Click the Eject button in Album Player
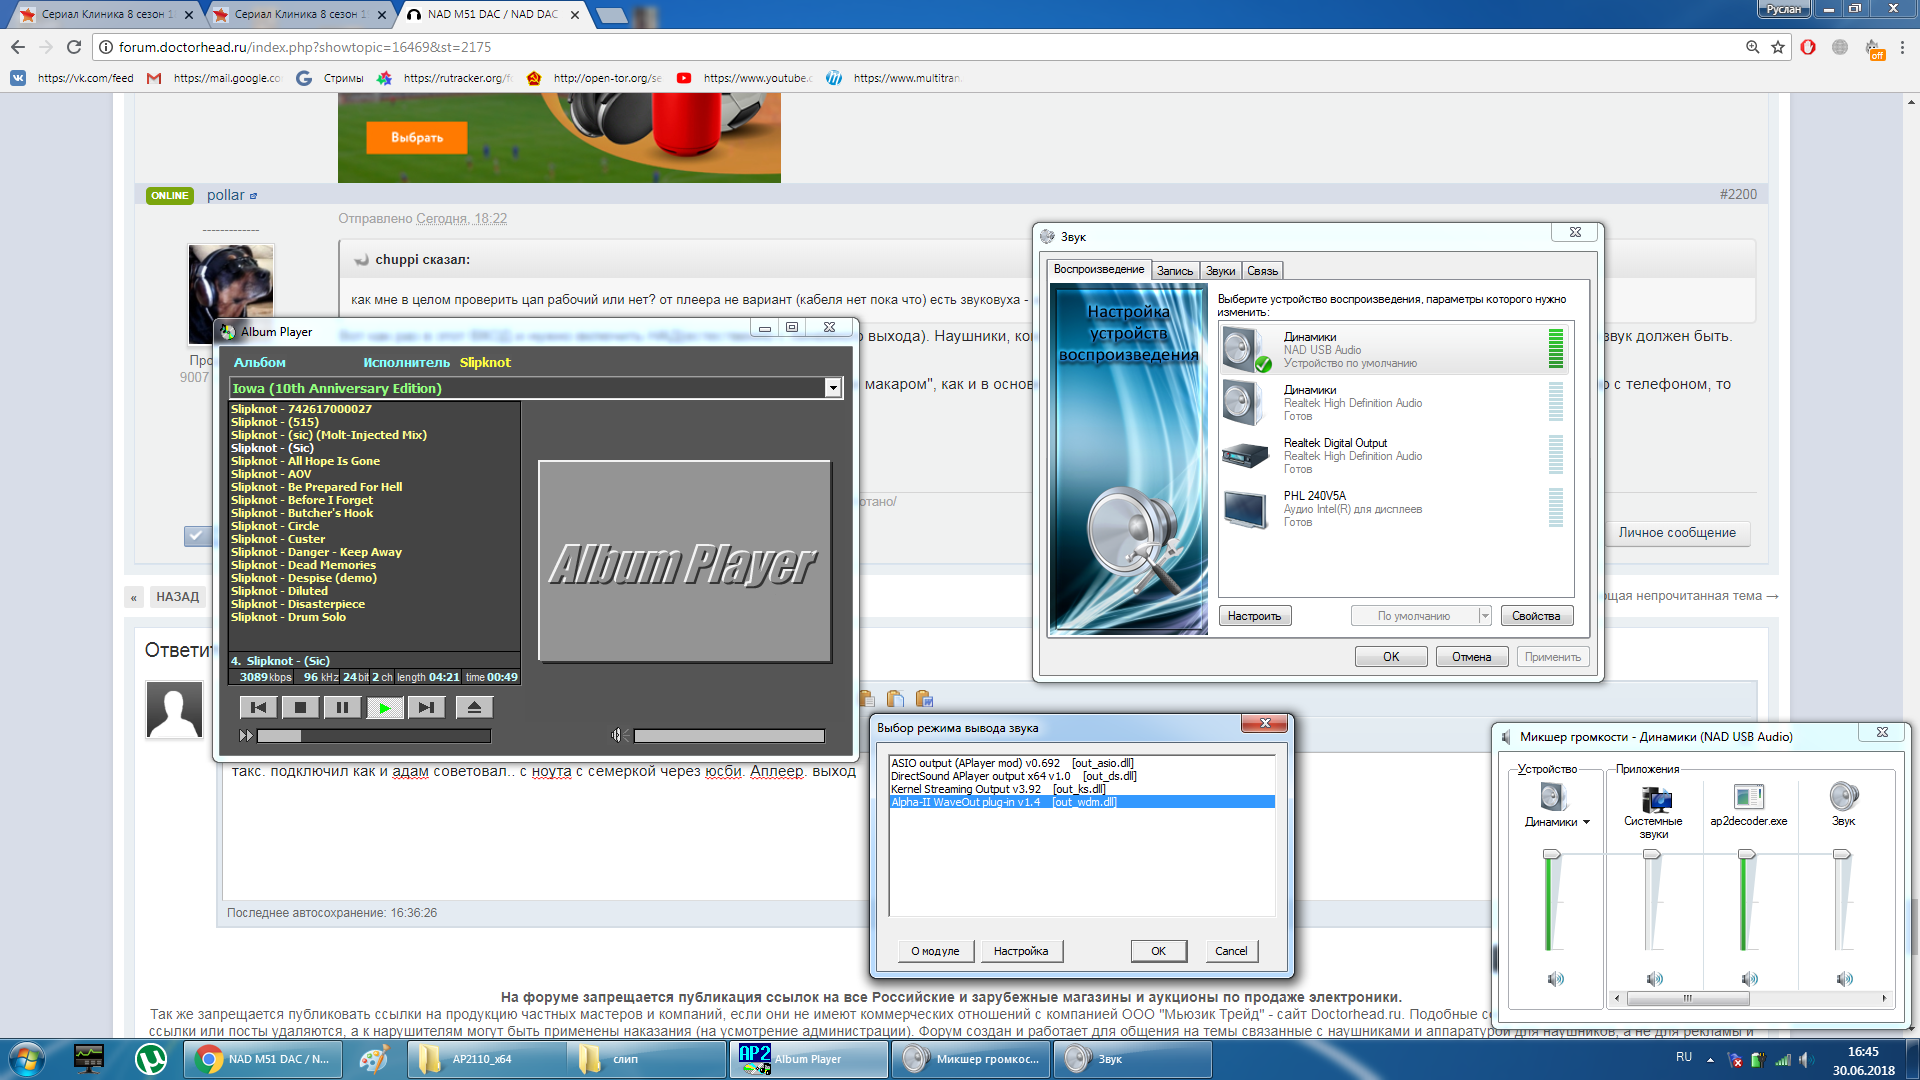 click(x=474, y=708)
